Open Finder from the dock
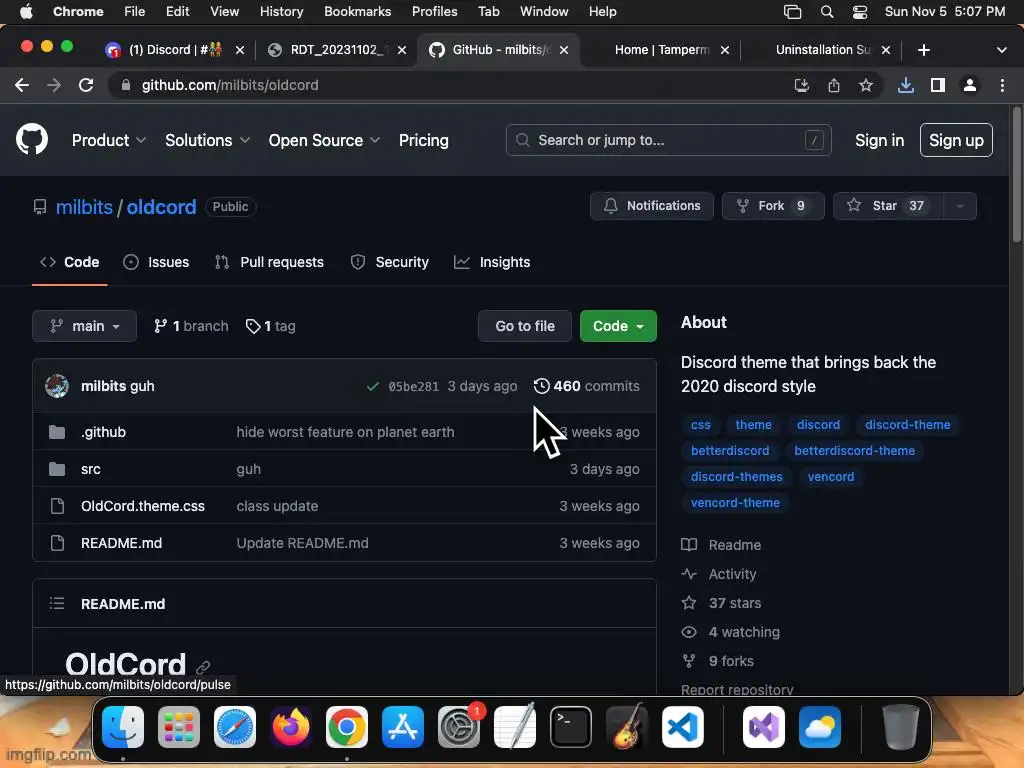The image size is (1024, 768). [x=123, y=727]
